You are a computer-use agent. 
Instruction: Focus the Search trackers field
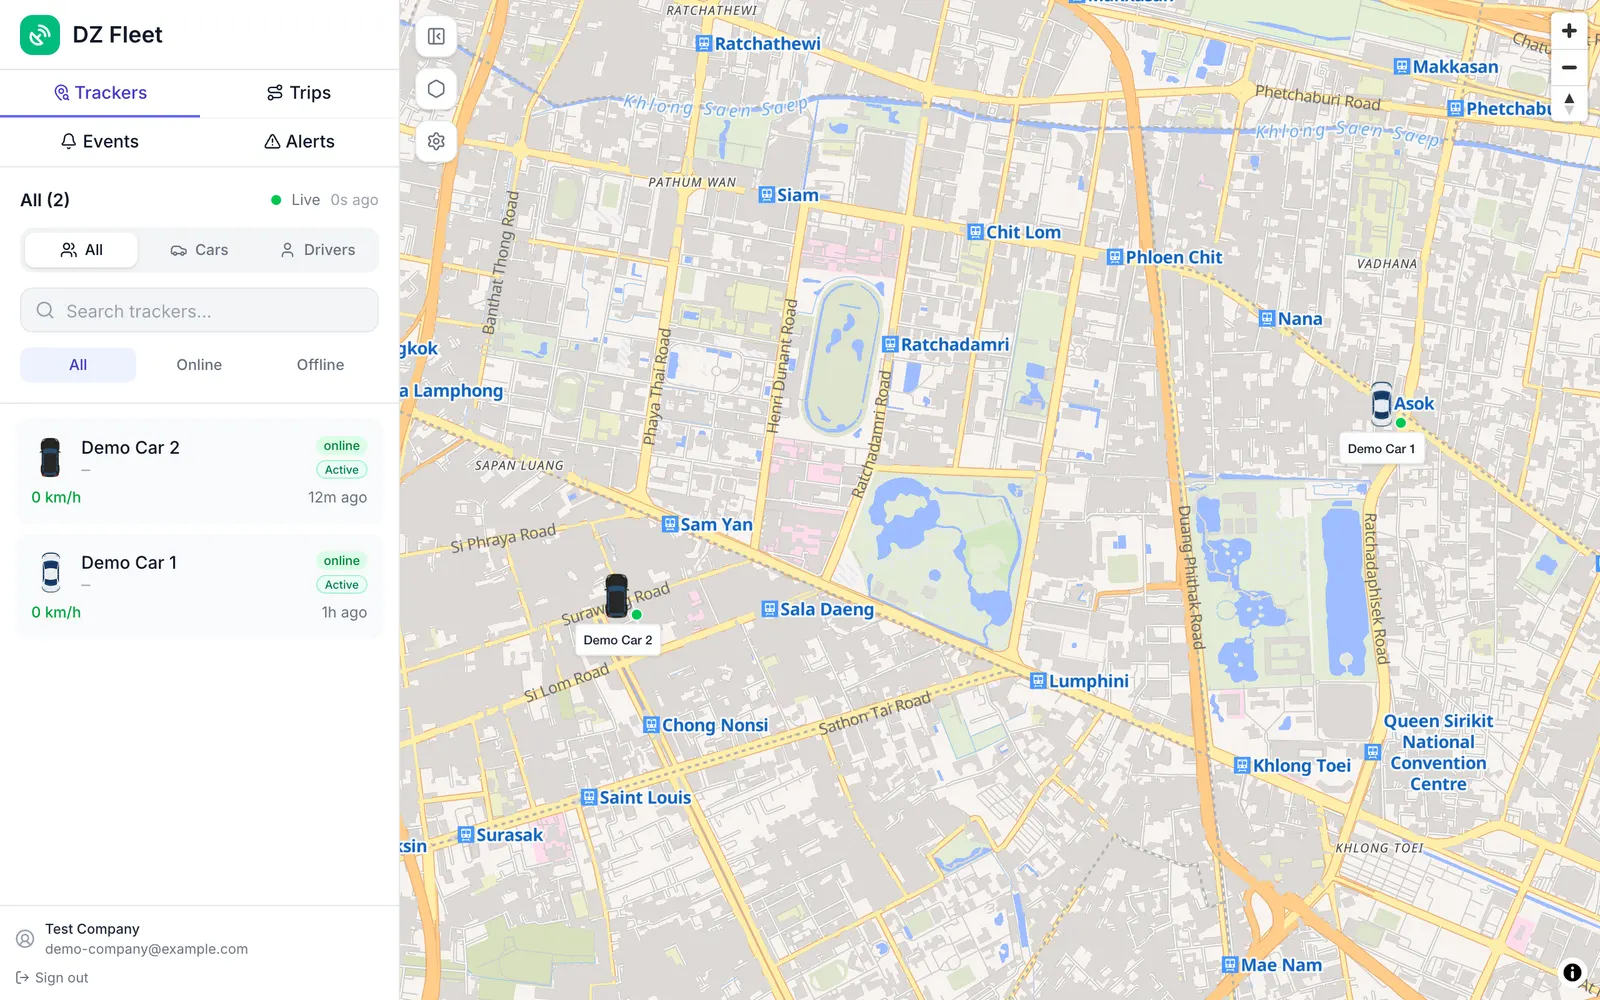(x=199, y=310)
